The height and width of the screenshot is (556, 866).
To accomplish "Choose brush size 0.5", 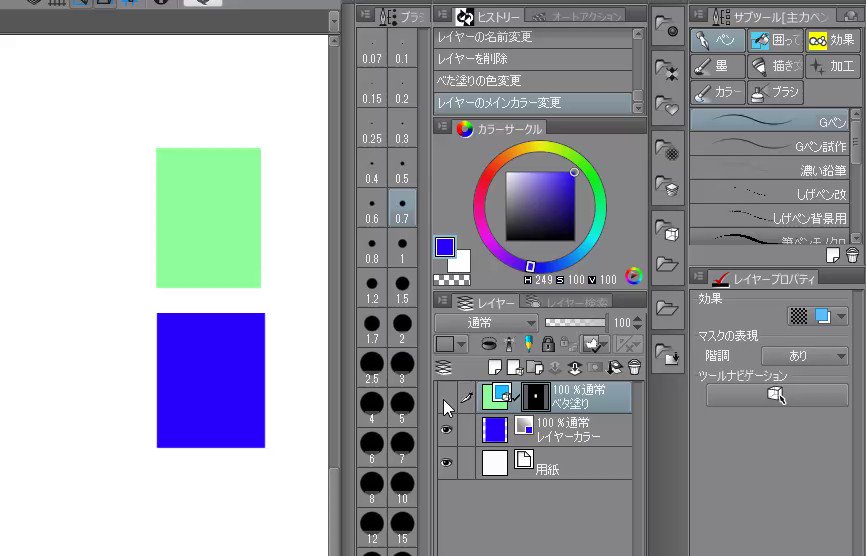I will [x=402, y=169].
